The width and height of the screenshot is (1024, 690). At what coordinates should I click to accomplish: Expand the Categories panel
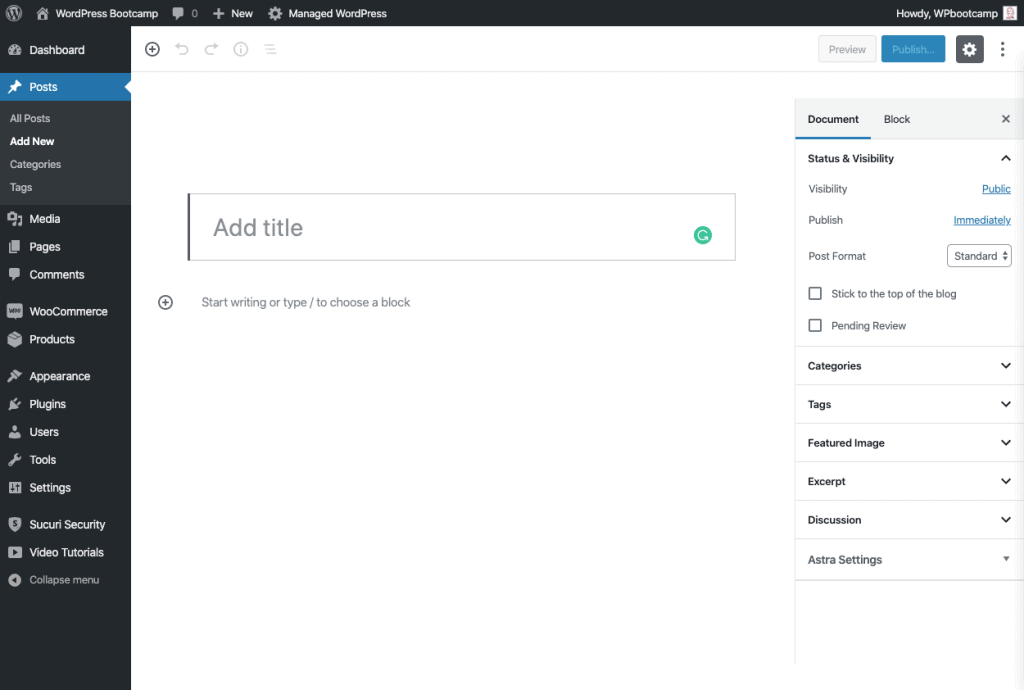tap(909, 366)
